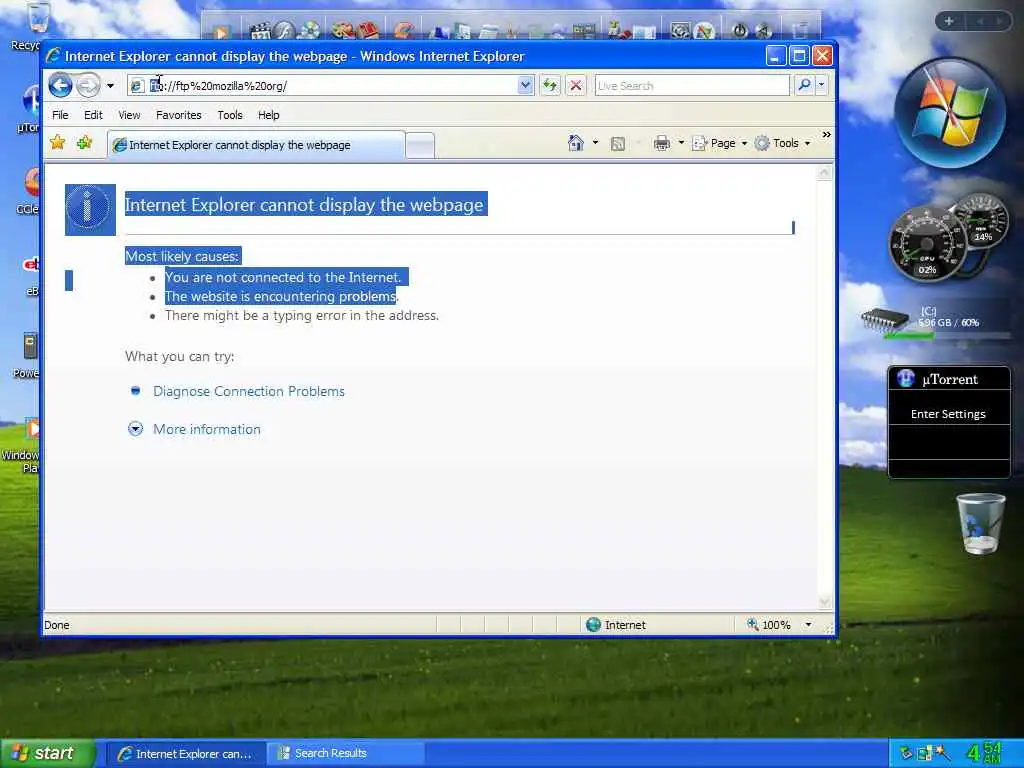Screen dimensions: 1024x768
Task: Click the 100% zoom level button
Action: pyautogui.click(x=769, y=625)
